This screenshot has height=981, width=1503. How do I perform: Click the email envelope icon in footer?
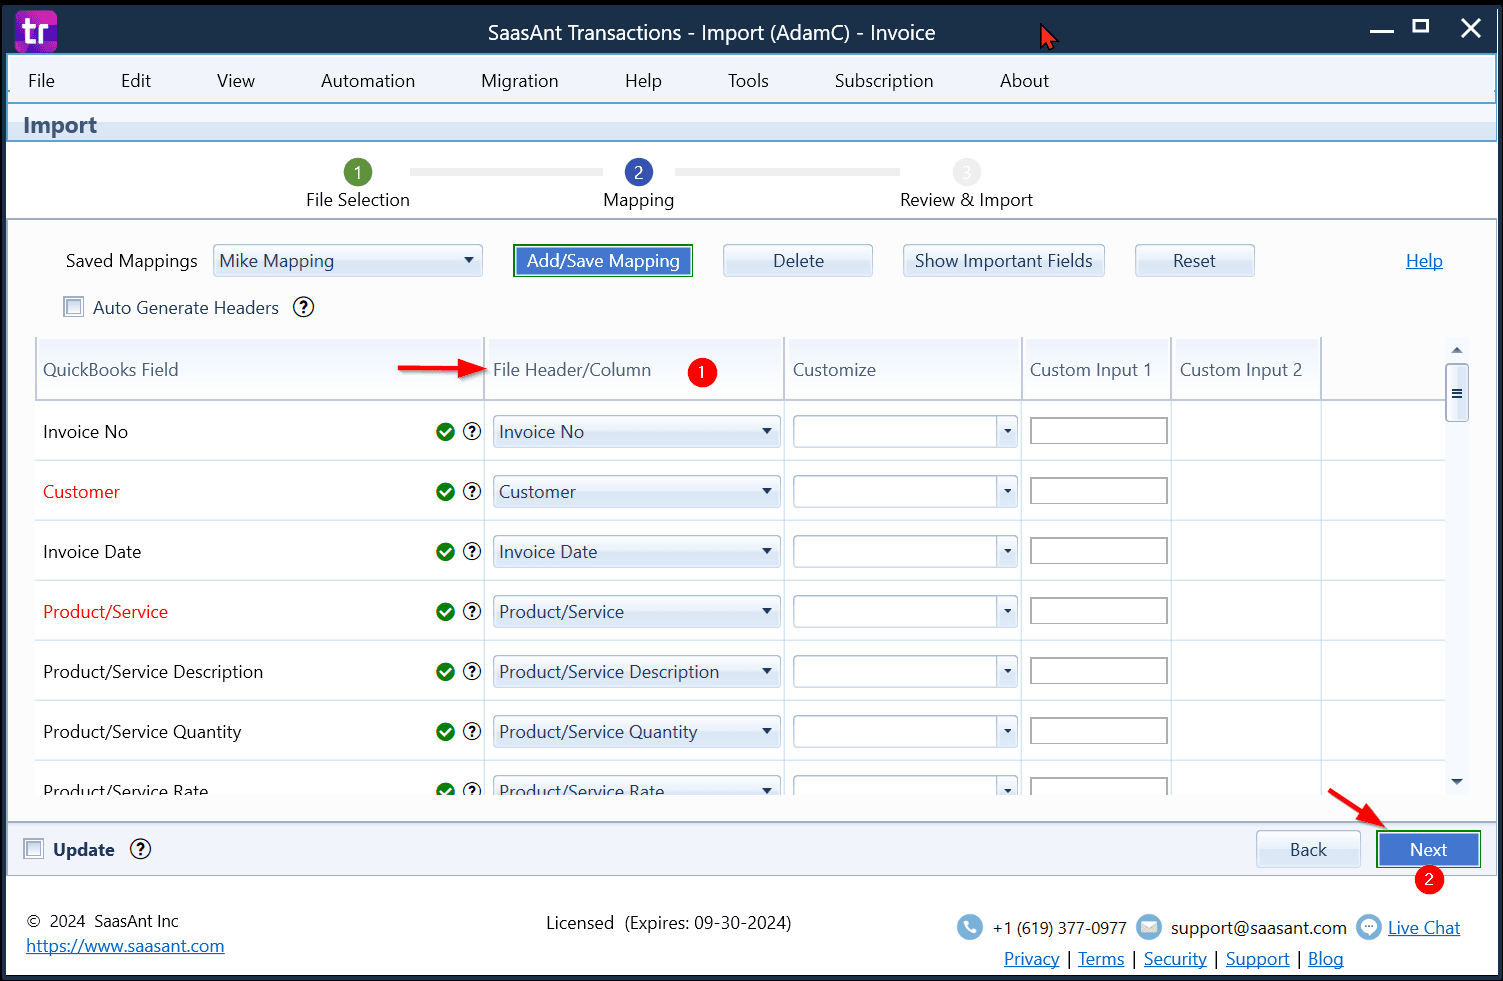[x=1149, y=927]
